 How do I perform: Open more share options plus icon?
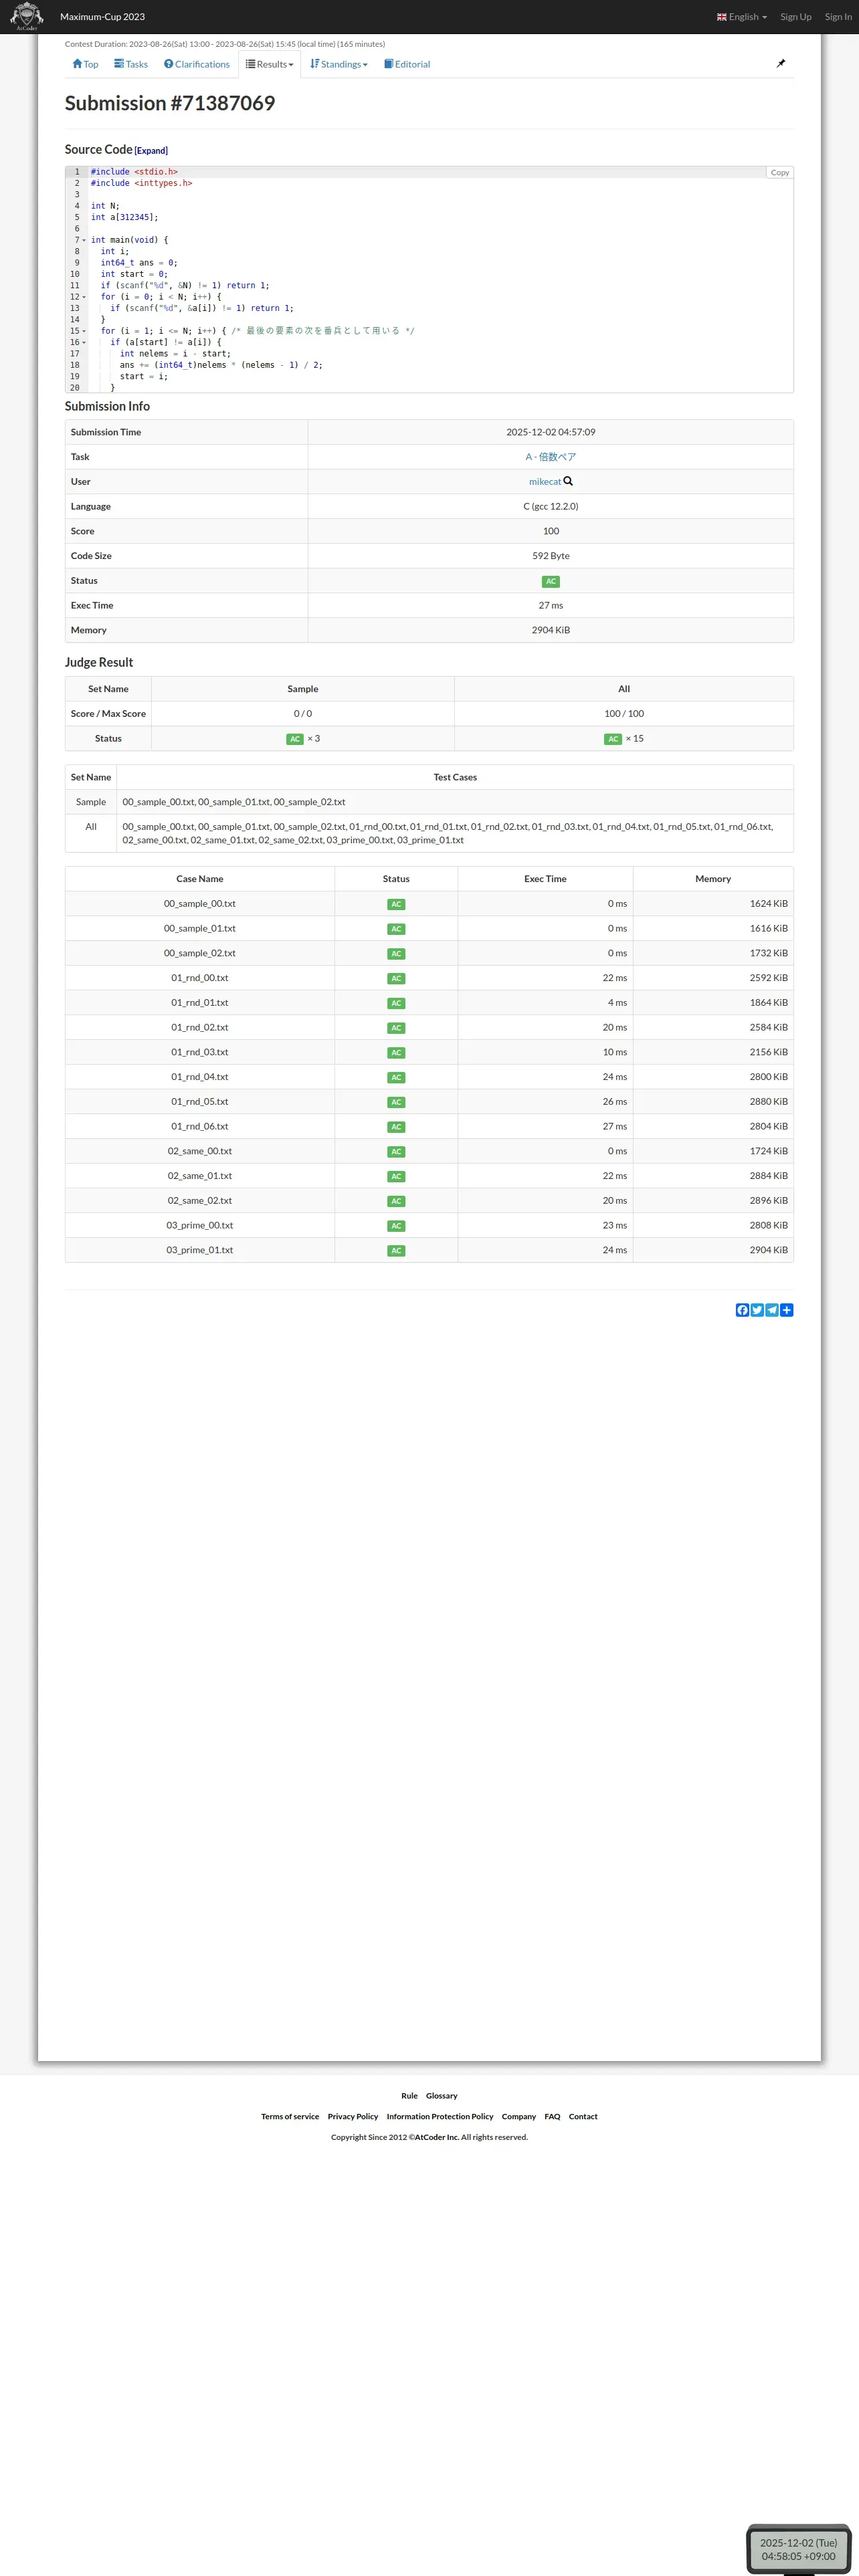pos(787,1310)
